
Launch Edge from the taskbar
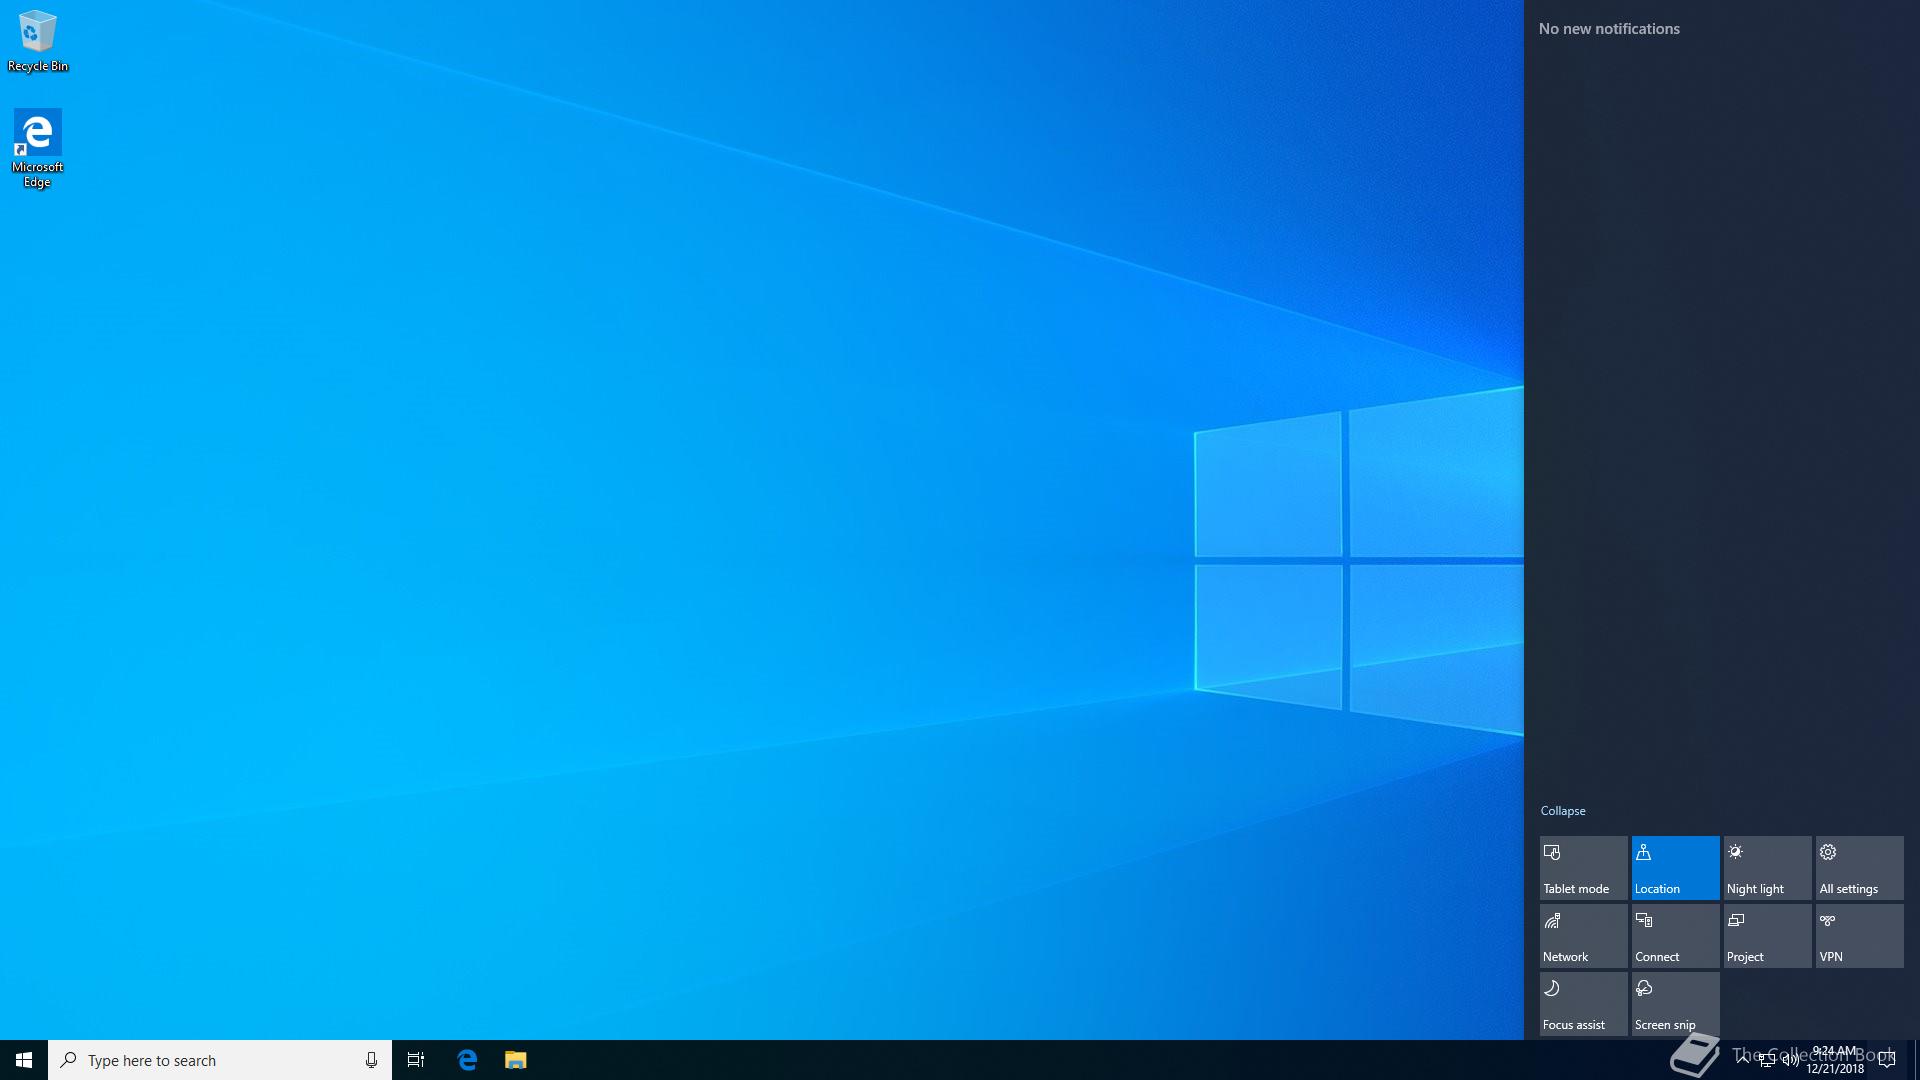[467, 1060]
